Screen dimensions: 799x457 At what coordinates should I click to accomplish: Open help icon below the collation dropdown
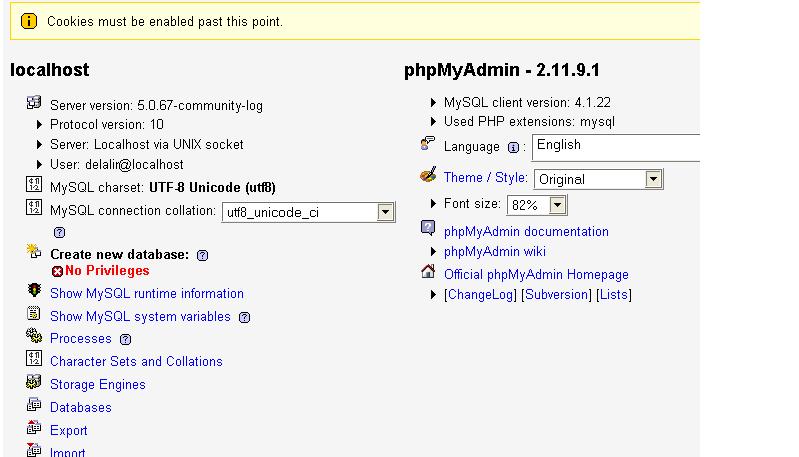pos(60,232)
